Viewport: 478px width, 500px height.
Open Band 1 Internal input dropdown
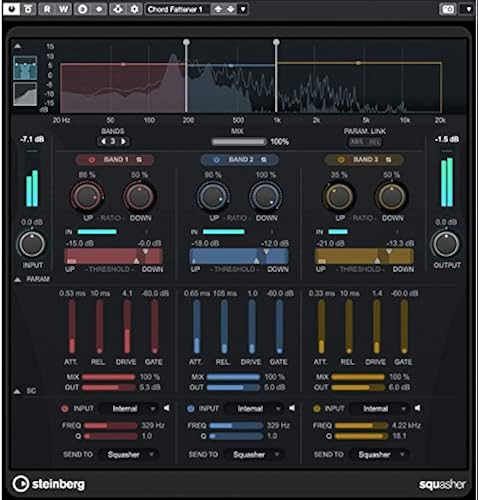[129, 409]
